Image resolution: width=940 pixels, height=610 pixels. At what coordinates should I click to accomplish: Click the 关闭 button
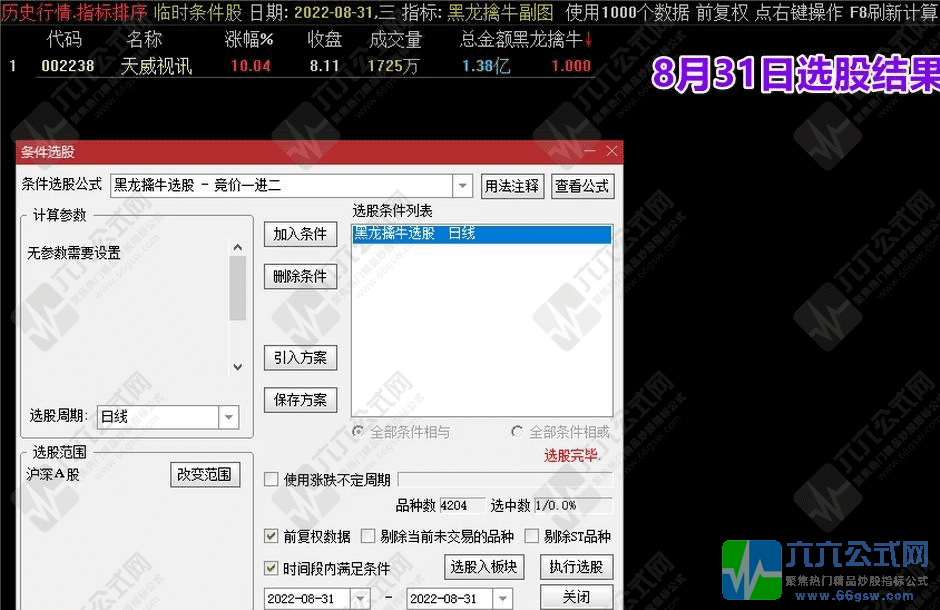pyautogui.click(x=577, y=597)
